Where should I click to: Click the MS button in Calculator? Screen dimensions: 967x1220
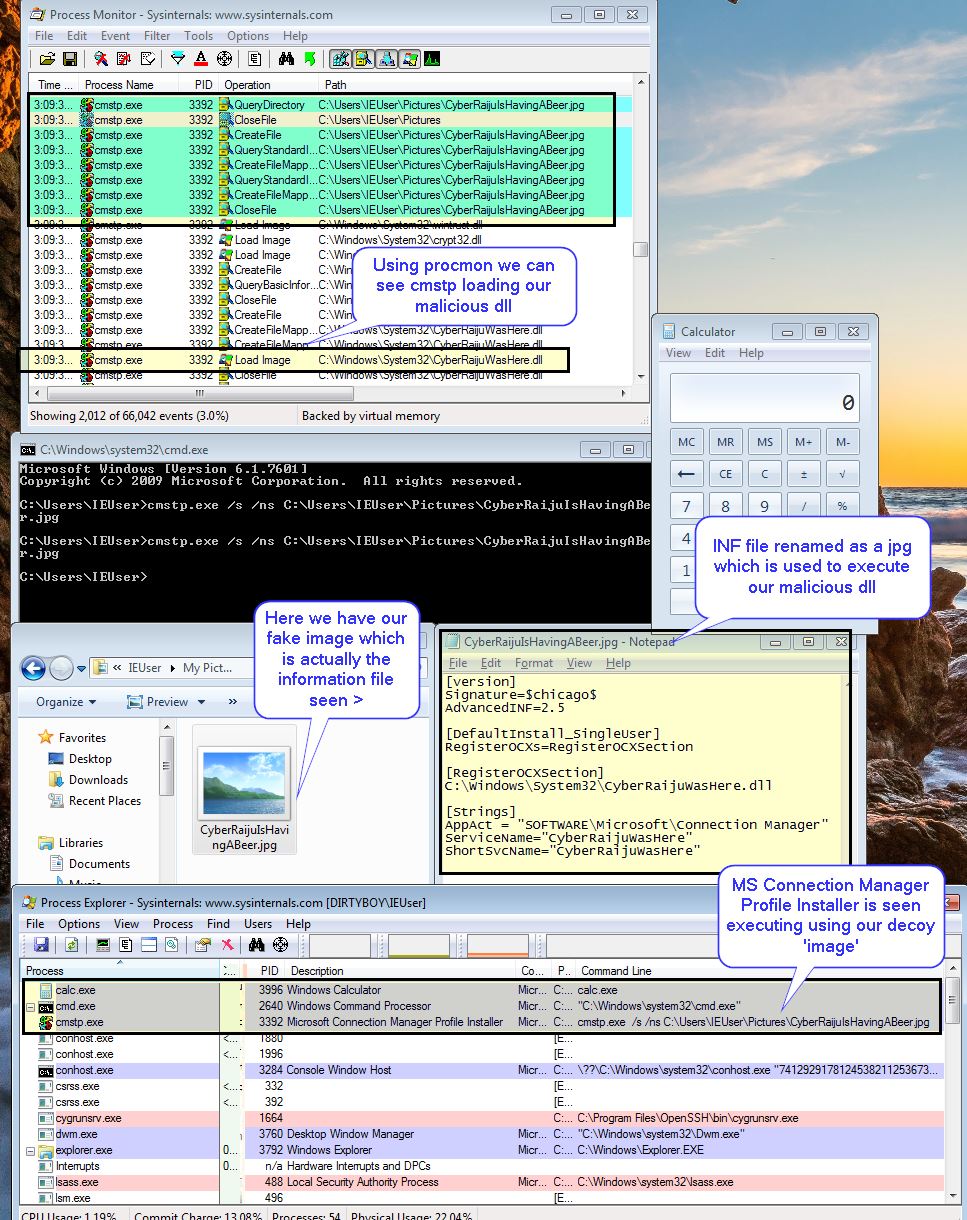(764, 442)
